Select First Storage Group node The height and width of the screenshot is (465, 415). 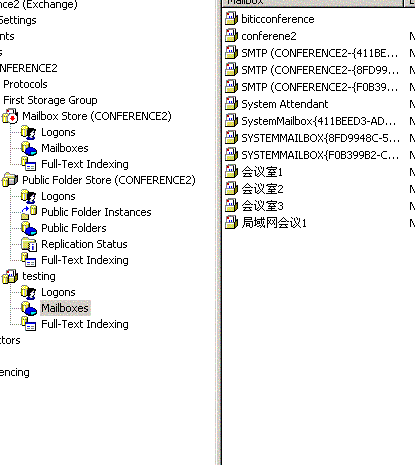tap(50, 100)
